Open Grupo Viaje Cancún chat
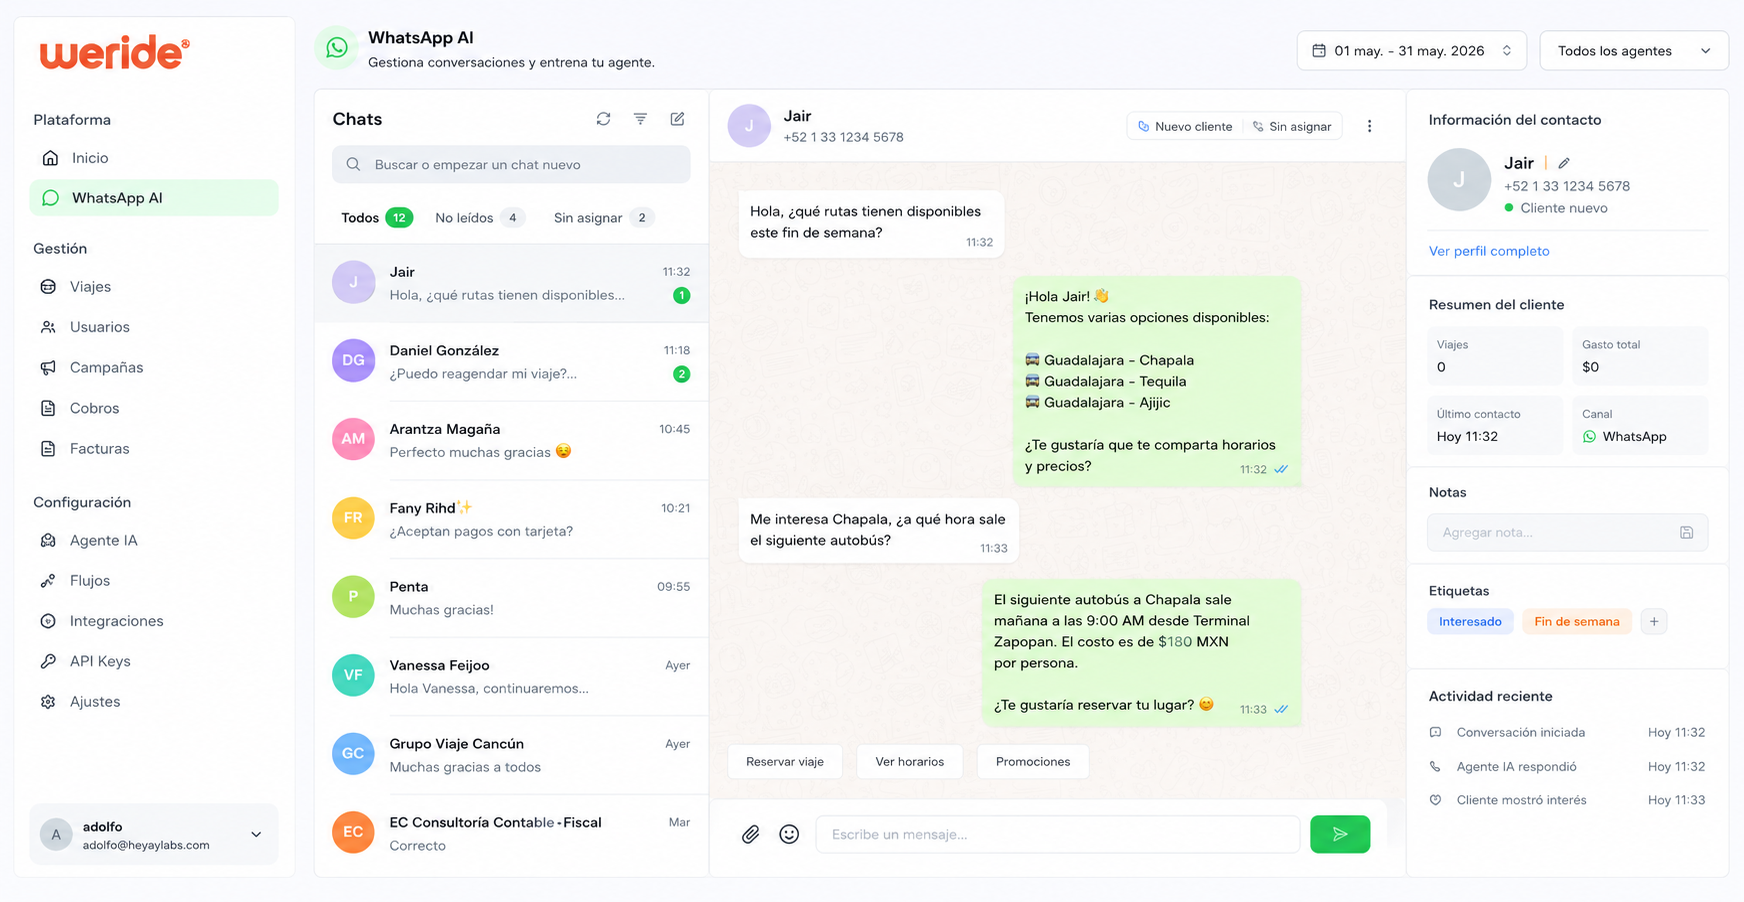Screen dimensions: 1744x902 pos(511,755)
